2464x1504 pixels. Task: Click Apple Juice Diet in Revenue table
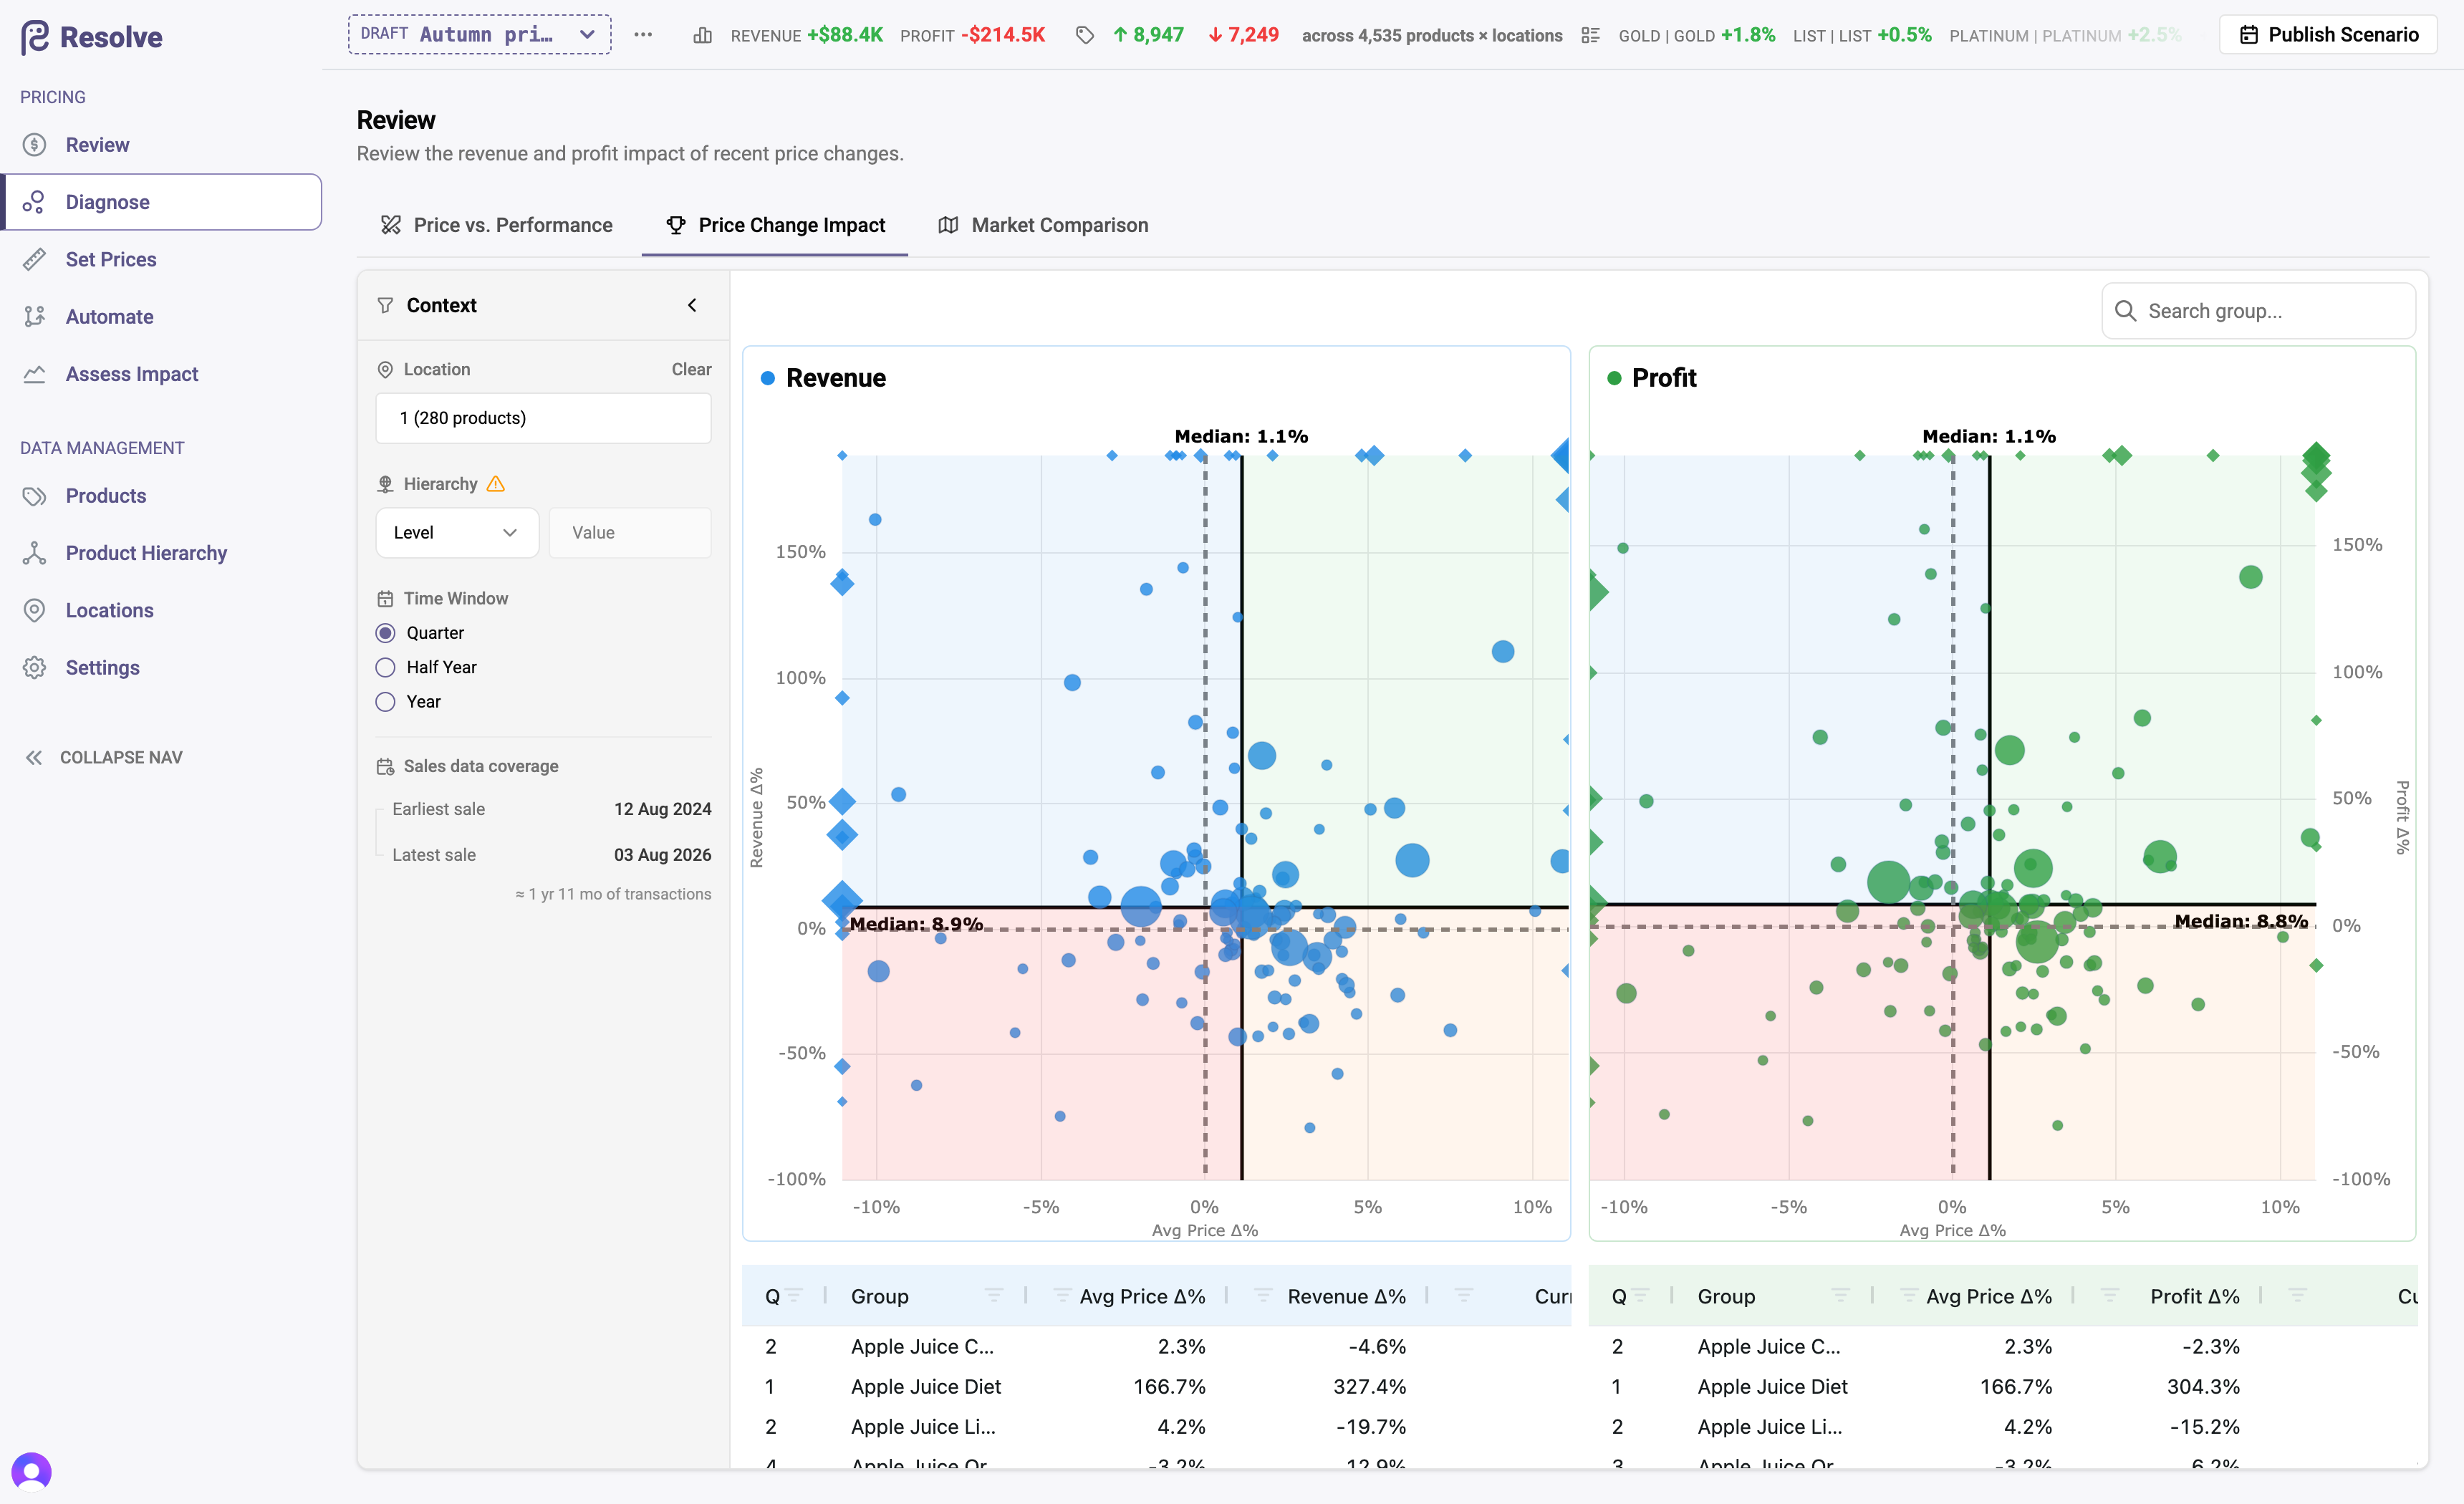tap(926, 1387)
